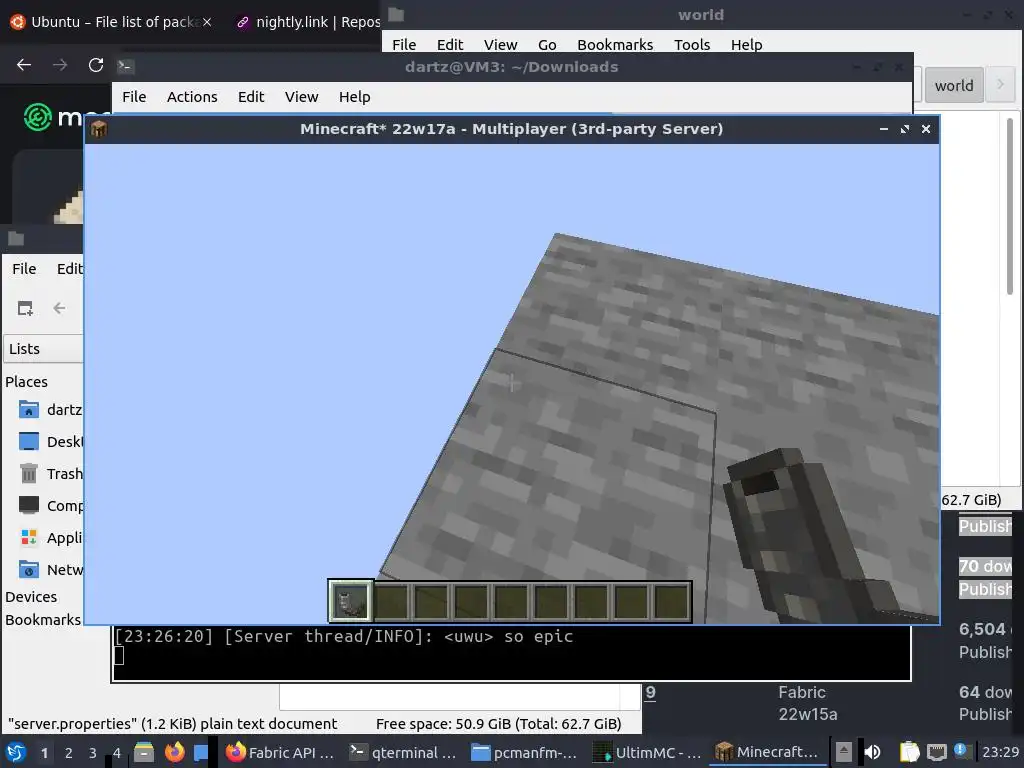Click the removable media eject tray icon
The width and height of the screenshot is (1024, 768).
844,752
